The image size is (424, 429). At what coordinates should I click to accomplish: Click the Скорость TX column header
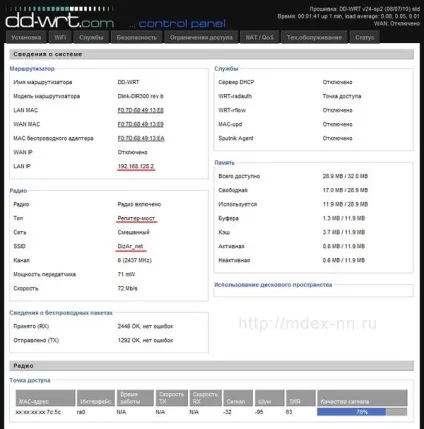[172, 398]
